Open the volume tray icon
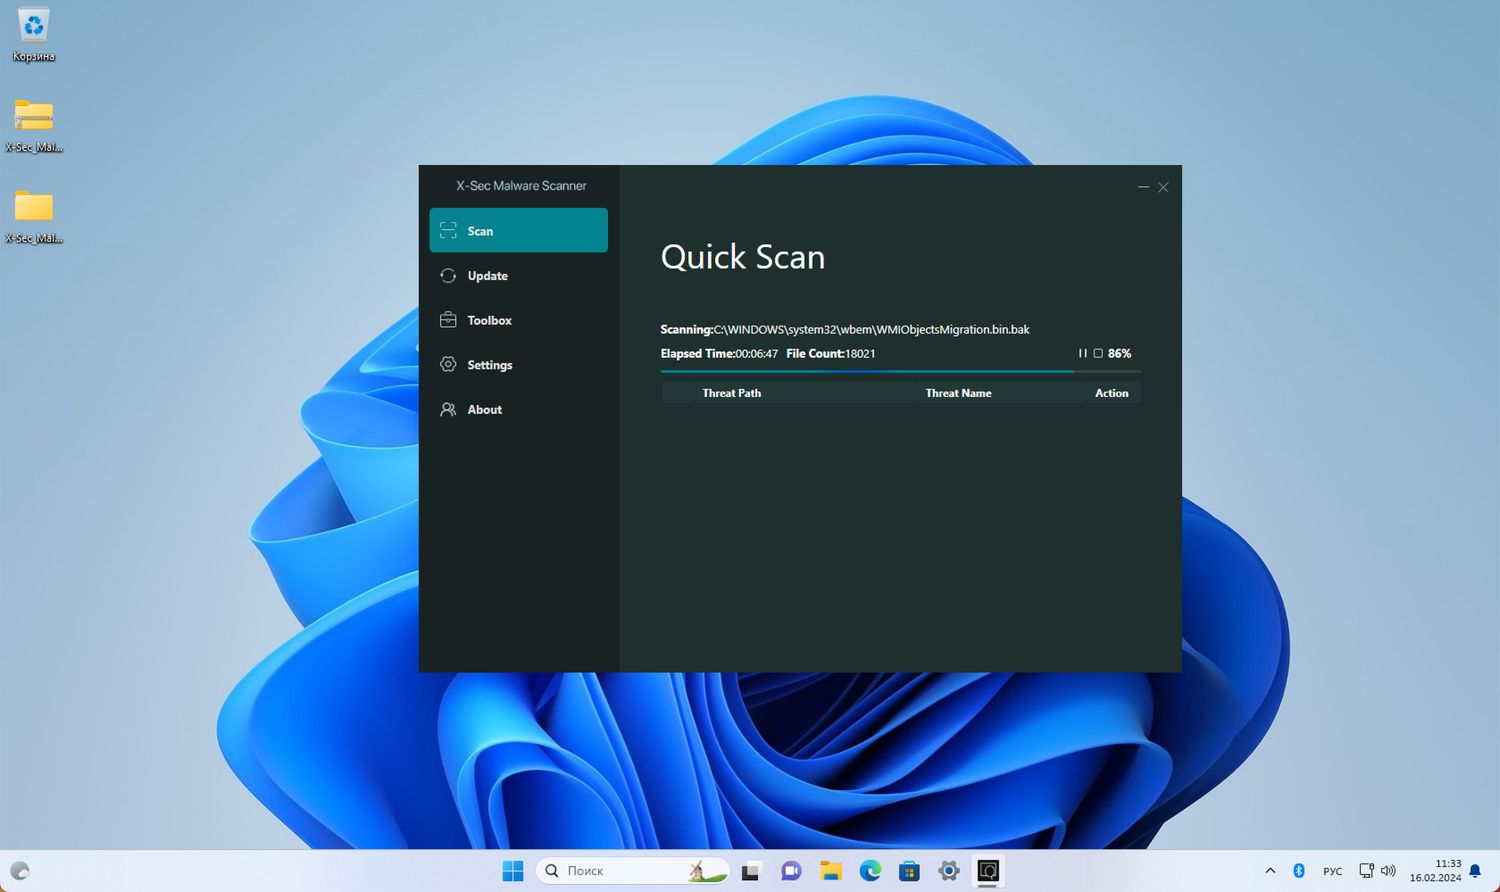This screenshot has height=892, width=1500. 1388,871
